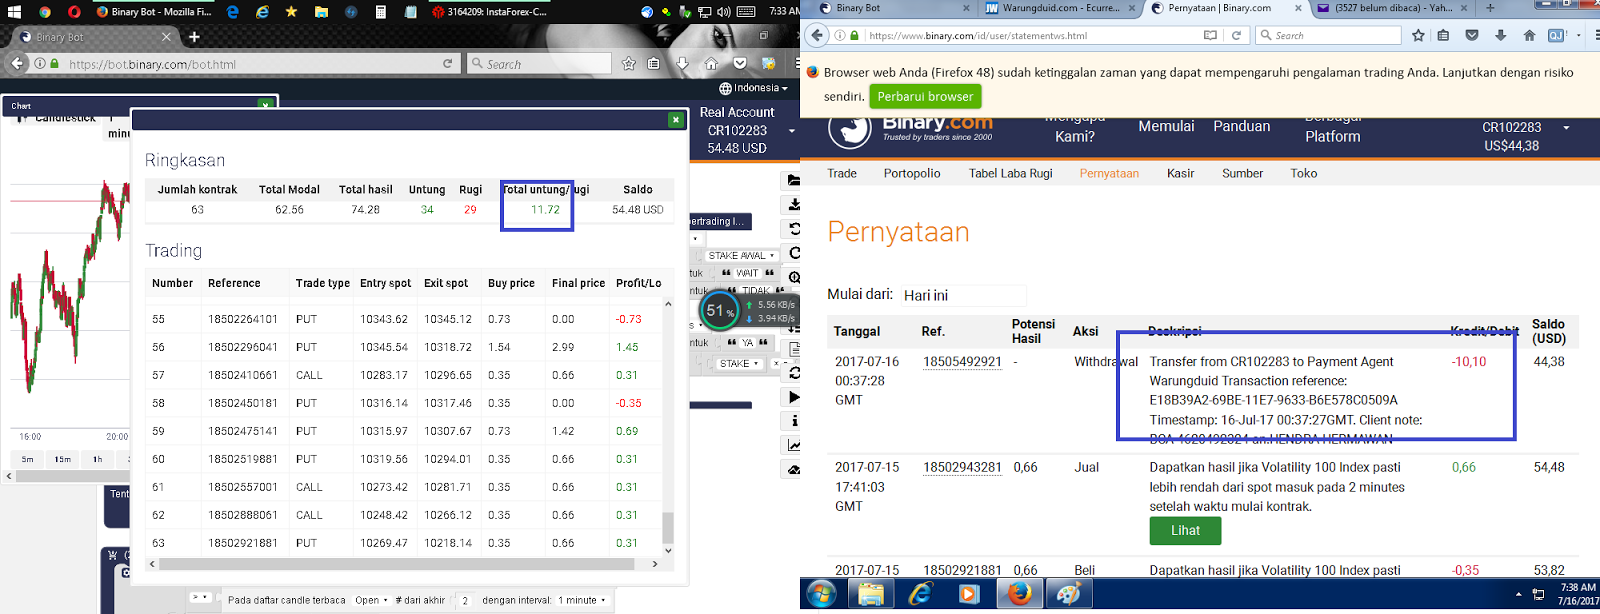Bookmark the Binary Bot page with the star
Screen dimensions: 1600x614
(x=628, y=63)
